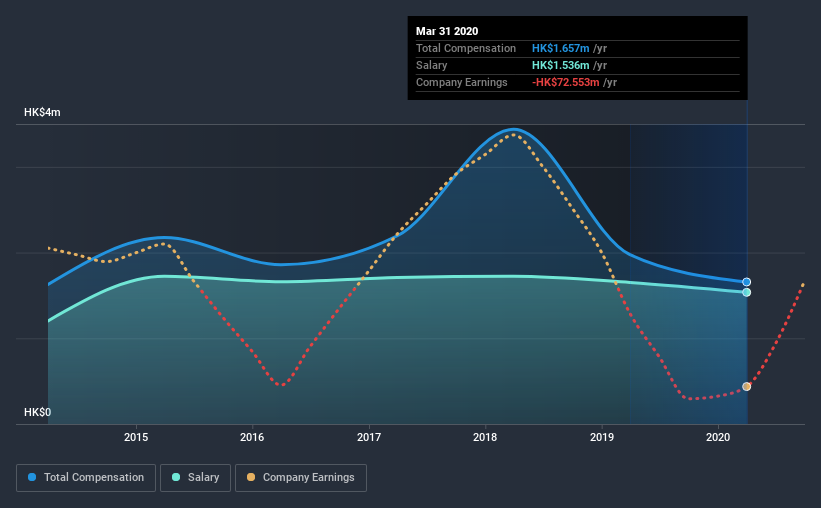Click the 2017 x-axis label
821x508 pixels.
click(x=369, y=437)
